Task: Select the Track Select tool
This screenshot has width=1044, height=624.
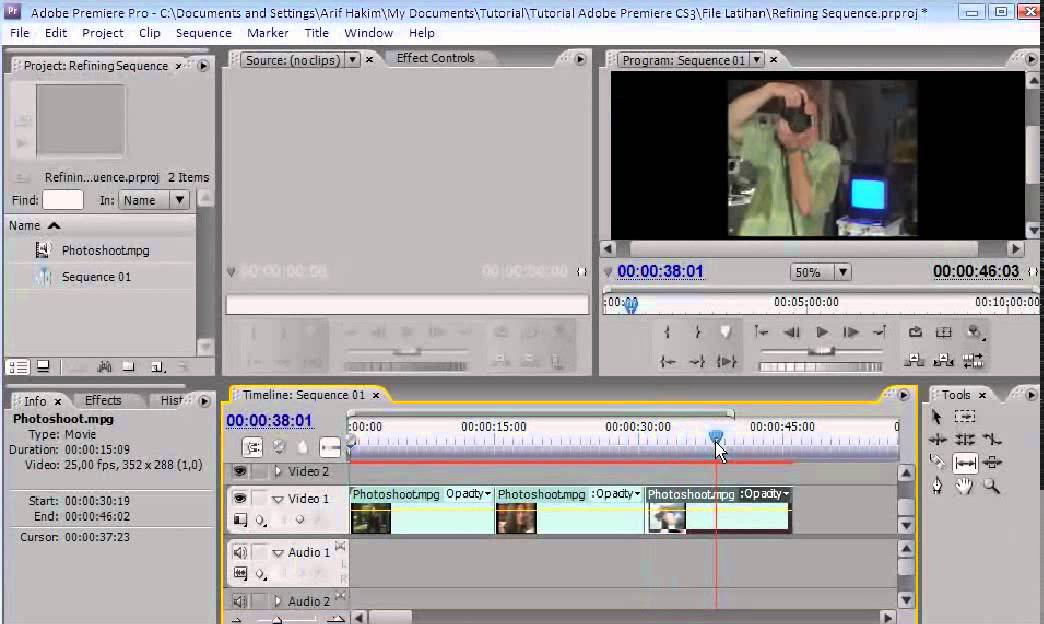Action: pos(964,417)
